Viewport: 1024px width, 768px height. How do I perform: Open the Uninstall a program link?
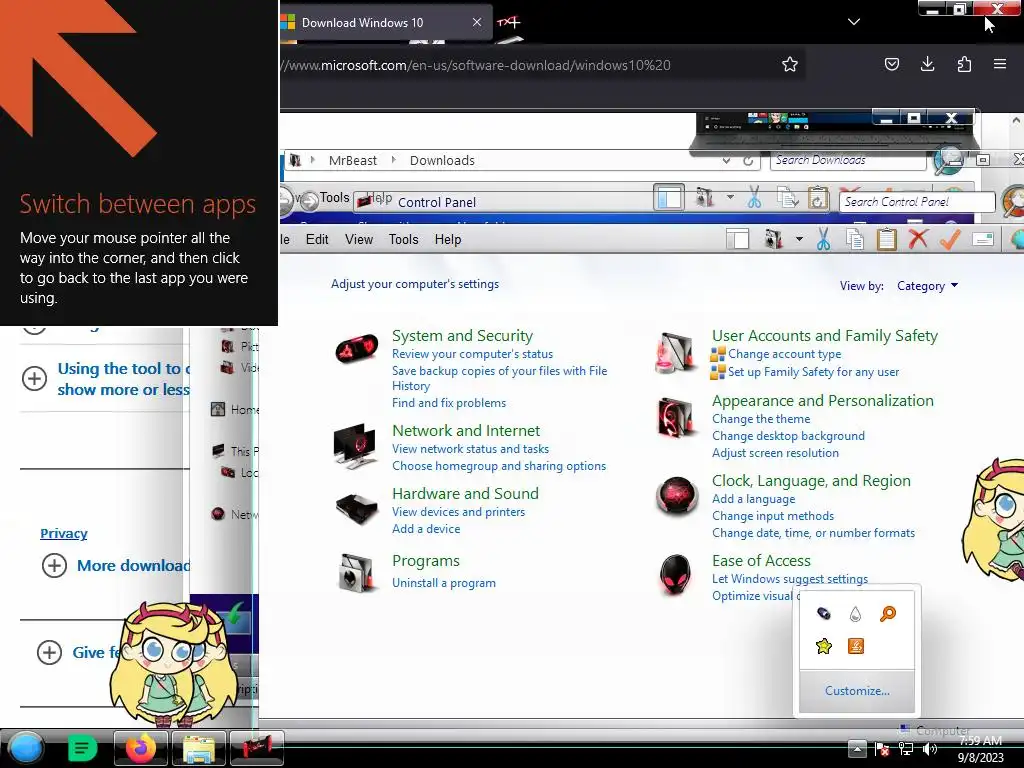(x=443, y=583)
